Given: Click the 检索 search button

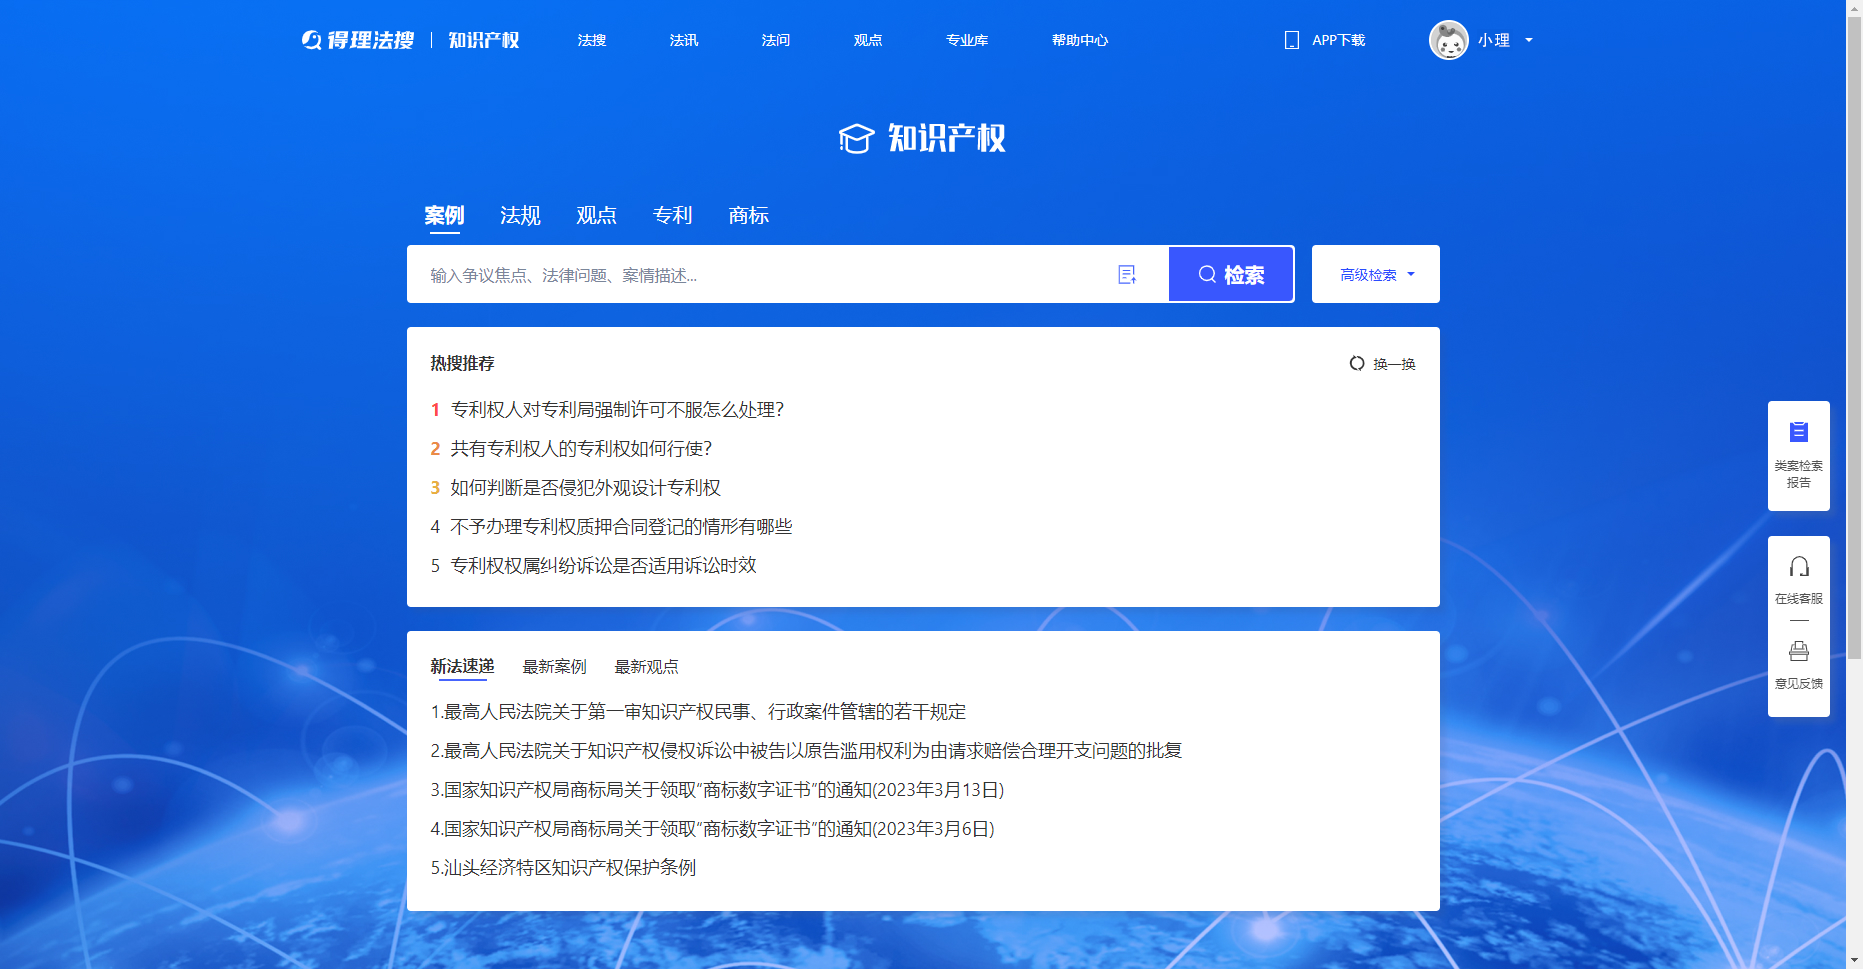Looking at the screenshot, I should point(1231,274).
